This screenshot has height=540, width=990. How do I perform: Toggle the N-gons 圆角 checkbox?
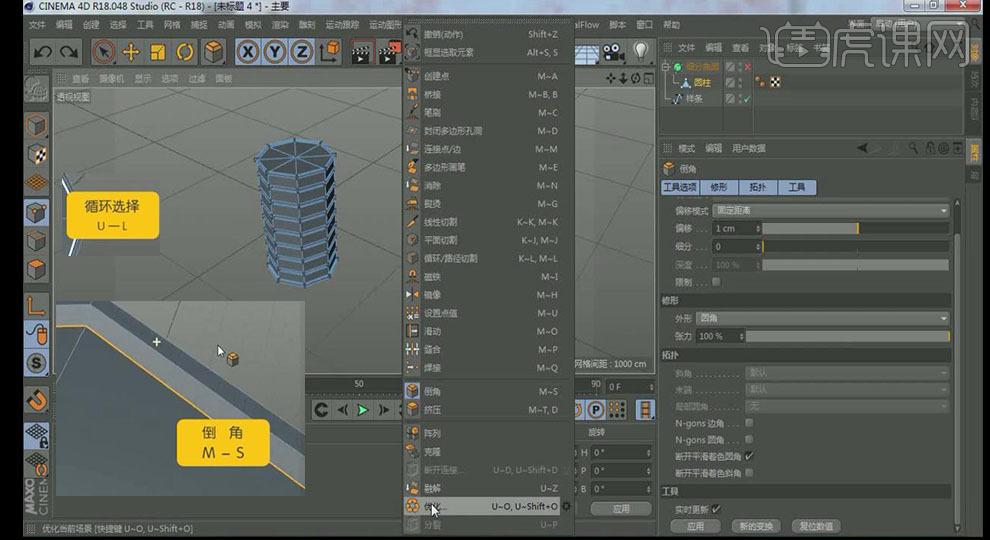[x=749, y=439]
